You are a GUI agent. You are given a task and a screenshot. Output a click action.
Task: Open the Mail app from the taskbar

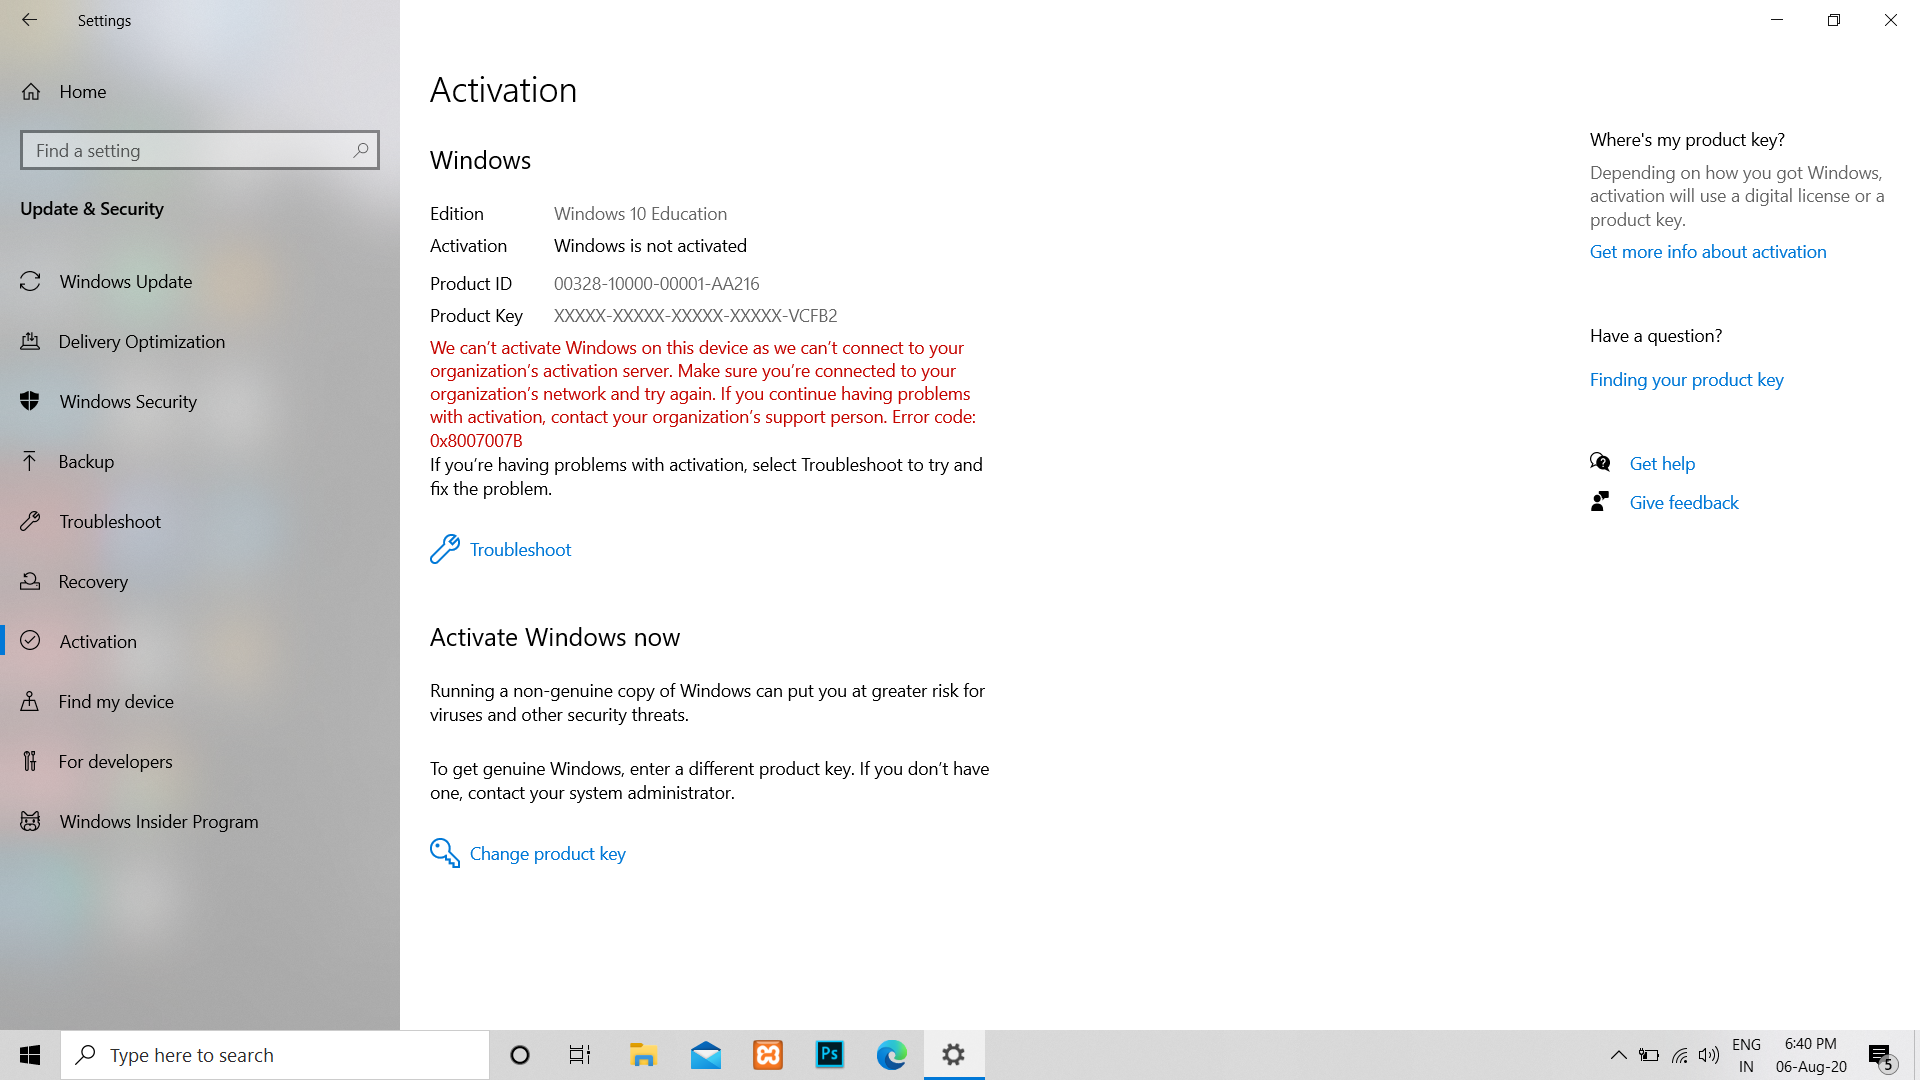(x=705, y=1055)
